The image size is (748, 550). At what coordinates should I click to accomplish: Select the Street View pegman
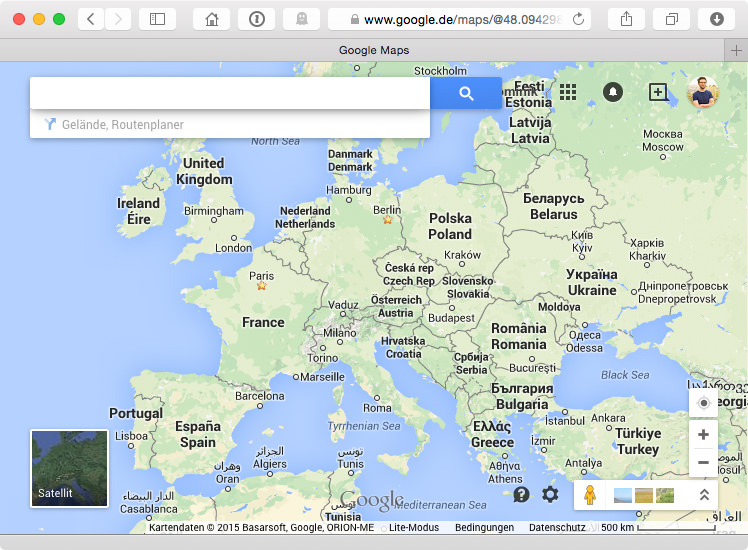tap(590, 495)
